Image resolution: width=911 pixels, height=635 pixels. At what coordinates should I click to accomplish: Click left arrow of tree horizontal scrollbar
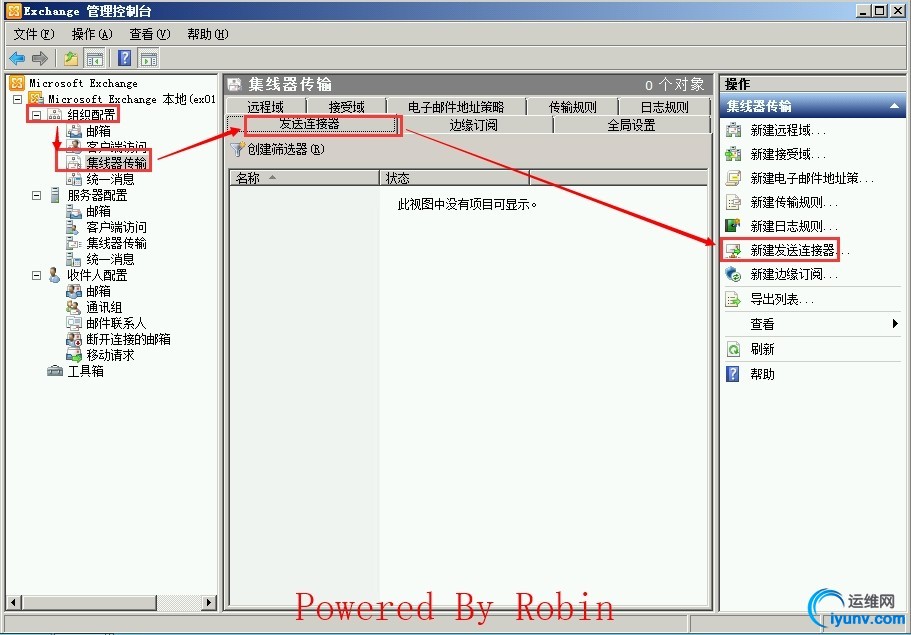click(x=14, y=602)
